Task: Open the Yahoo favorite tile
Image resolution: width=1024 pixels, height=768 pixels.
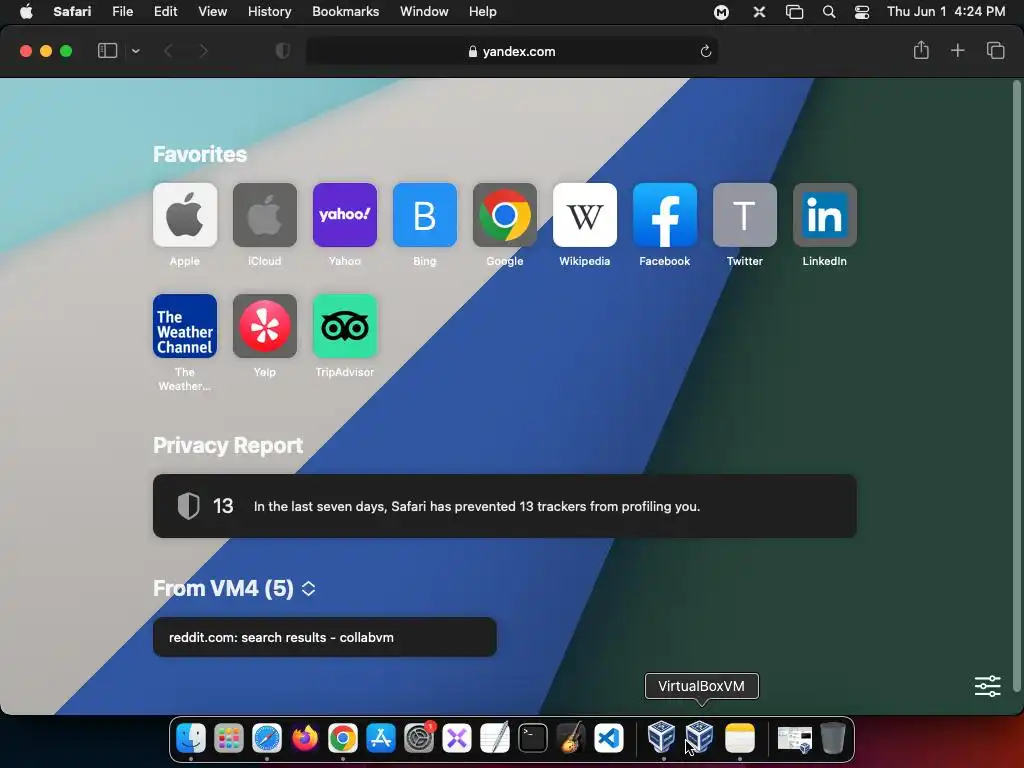Action: click(x=345, y=215)
